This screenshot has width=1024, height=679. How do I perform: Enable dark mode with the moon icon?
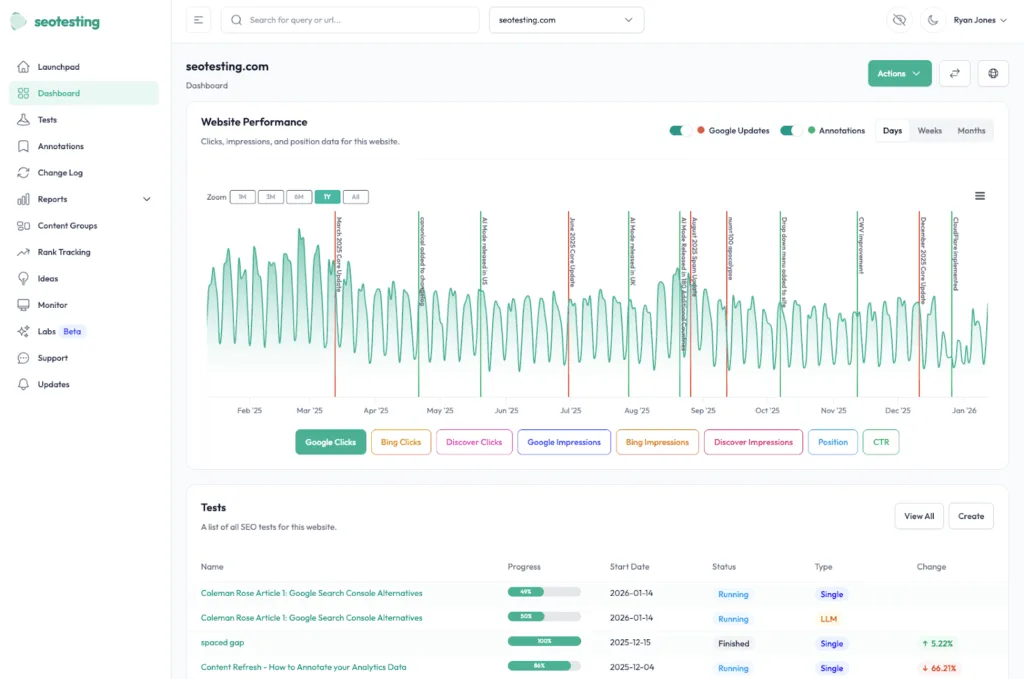pos(933,20)
